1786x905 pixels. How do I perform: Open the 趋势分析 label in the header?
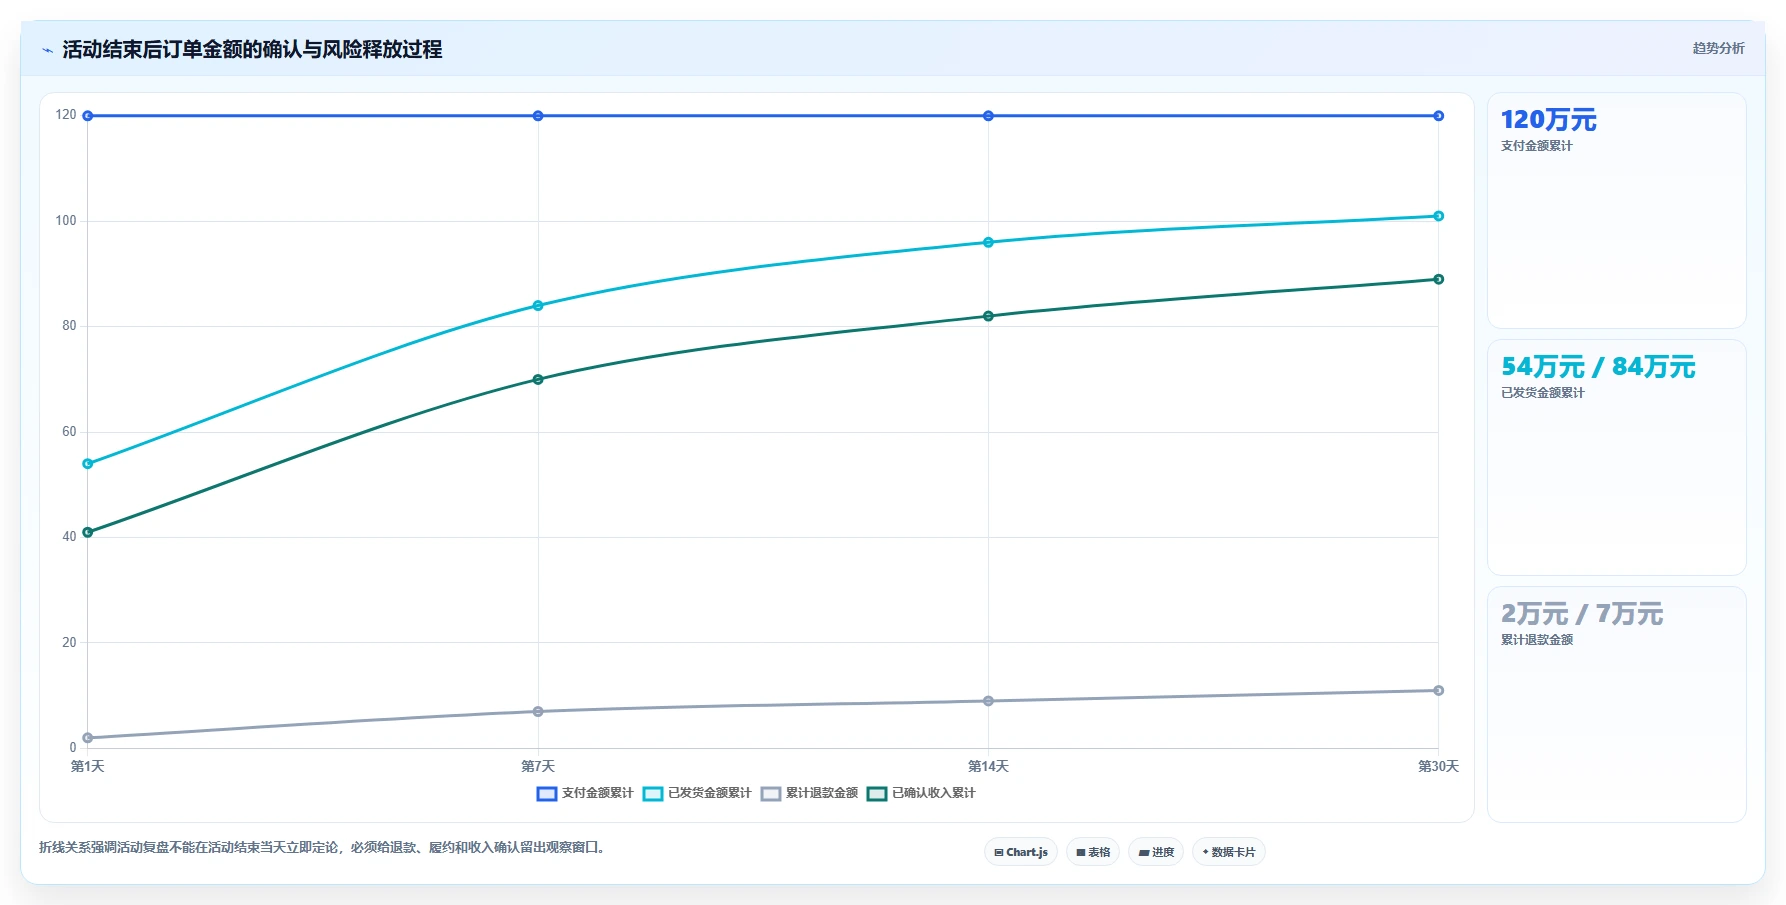click(x=1718, y=48)
